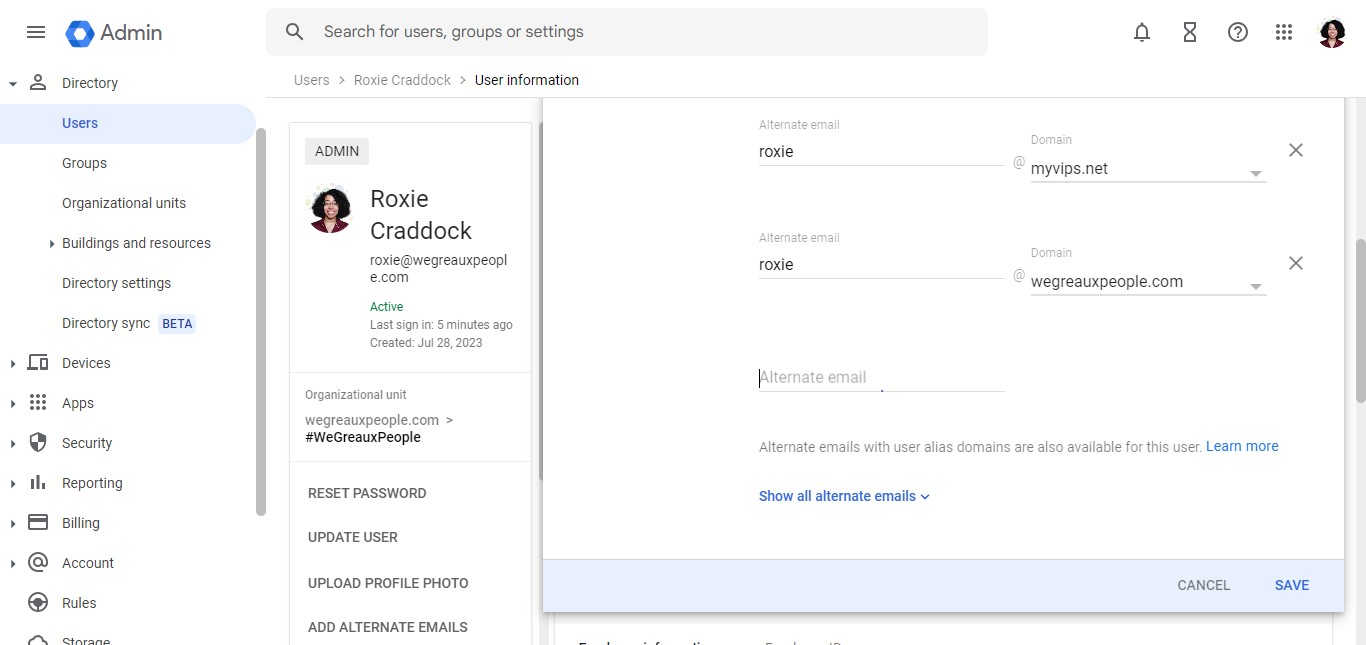
Task: Expand the Devices section in sidebar
Action: 13,363
